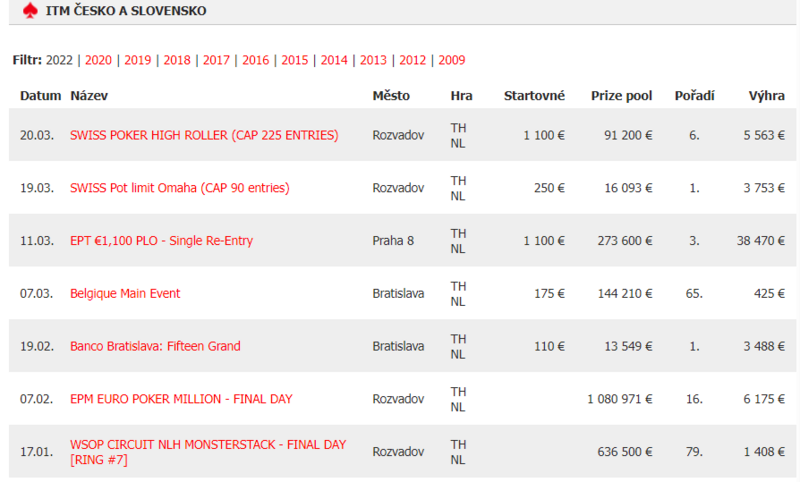Screen dimensions: 800x482
Task: Select the 2018 year filter
Action: (177, 60)
